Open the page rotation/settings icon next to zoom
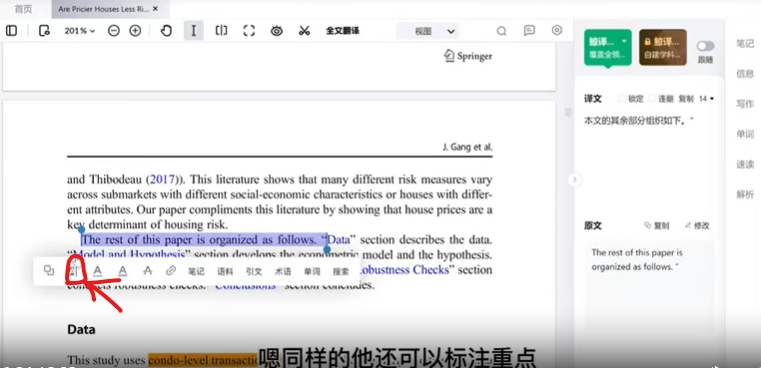The image size is (761, 368). click(x=44, y=31)
